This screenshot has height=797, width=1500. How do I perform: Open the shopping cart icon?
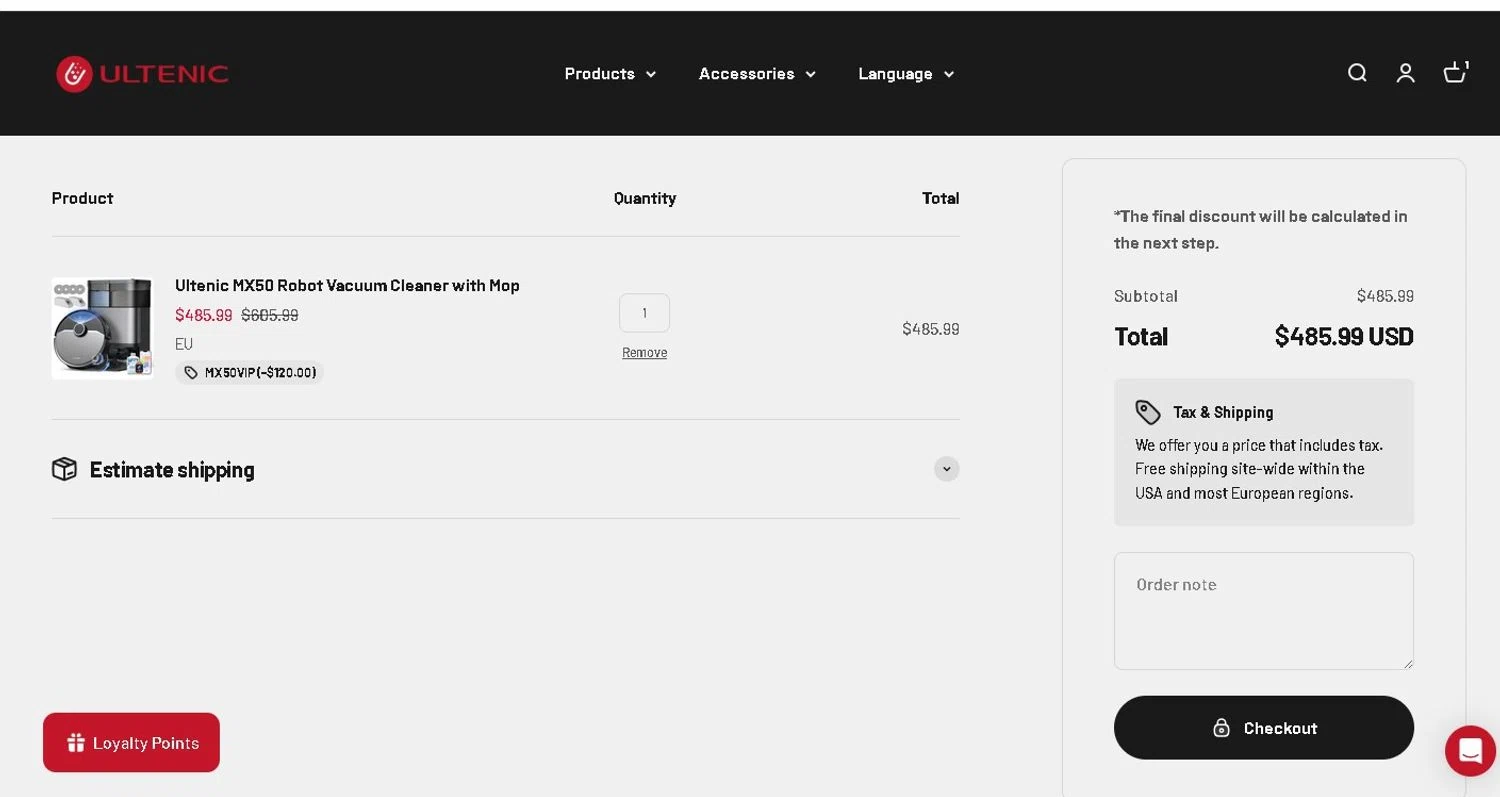coord(1455,72)
